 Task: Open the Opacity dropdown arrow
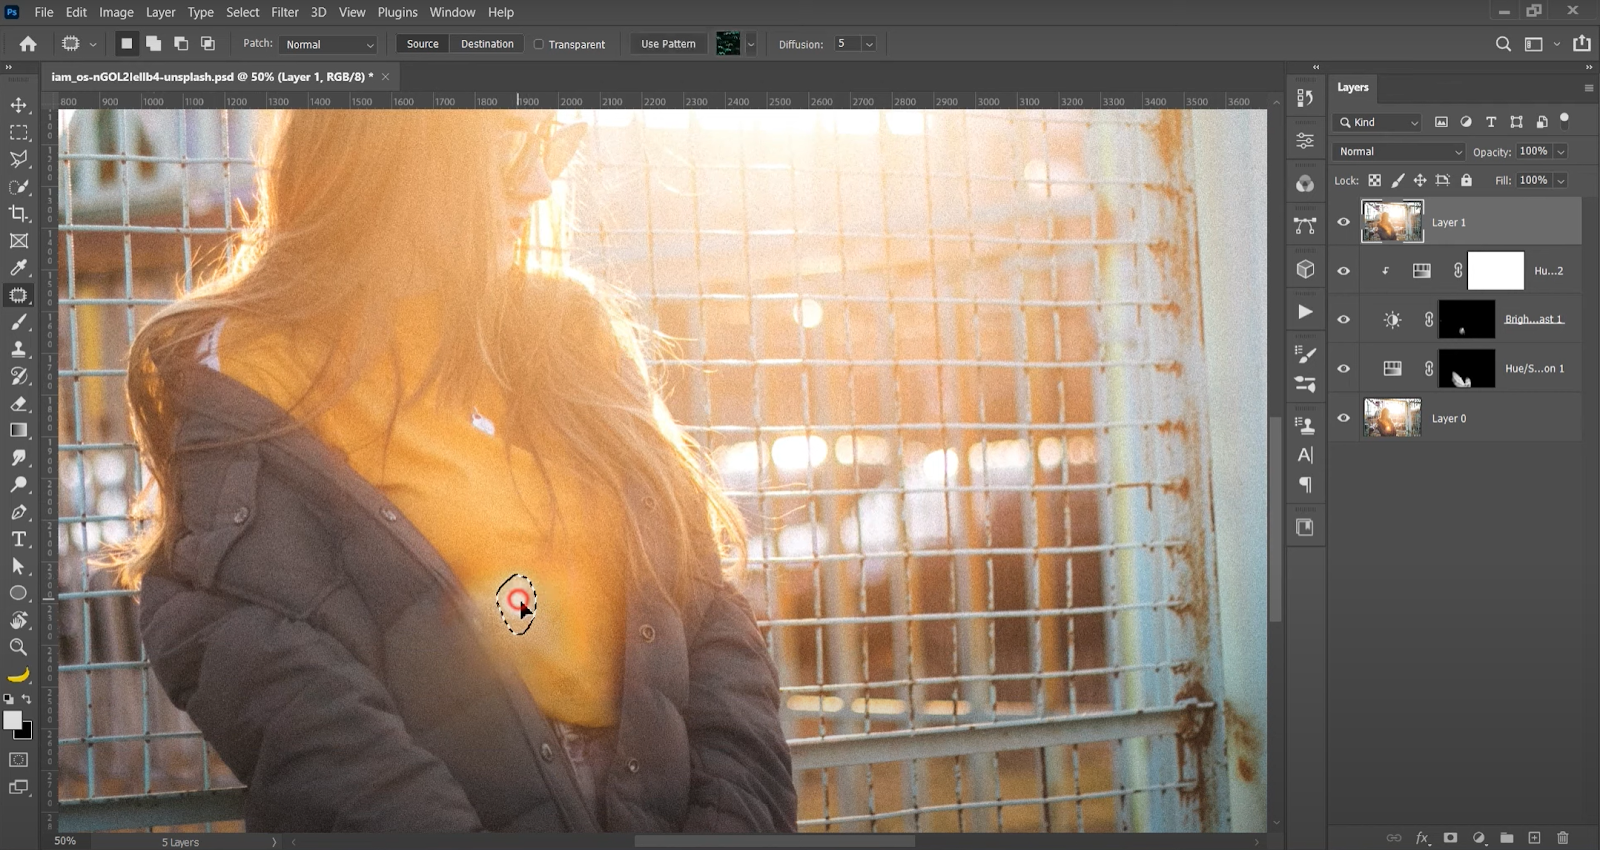pos(1561,152)
